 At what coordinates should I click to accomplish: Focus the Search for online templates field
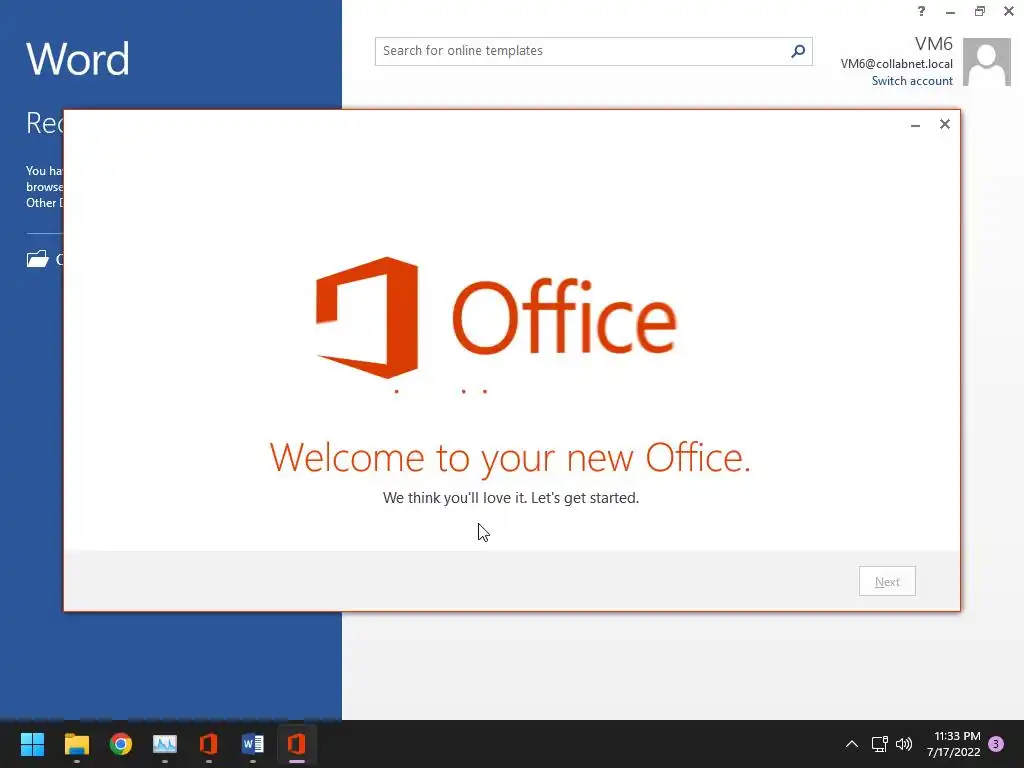[593, 51]
